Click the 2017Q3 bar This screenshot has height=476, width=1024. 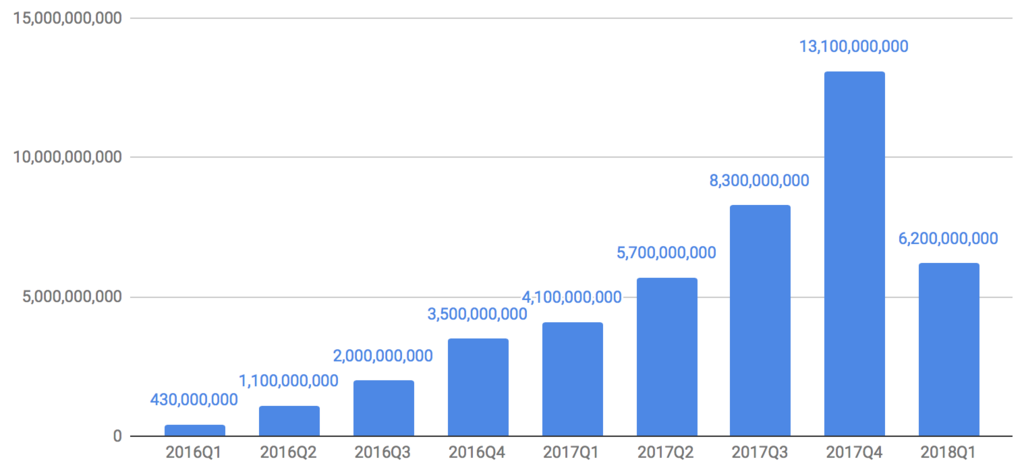(760, 321)
